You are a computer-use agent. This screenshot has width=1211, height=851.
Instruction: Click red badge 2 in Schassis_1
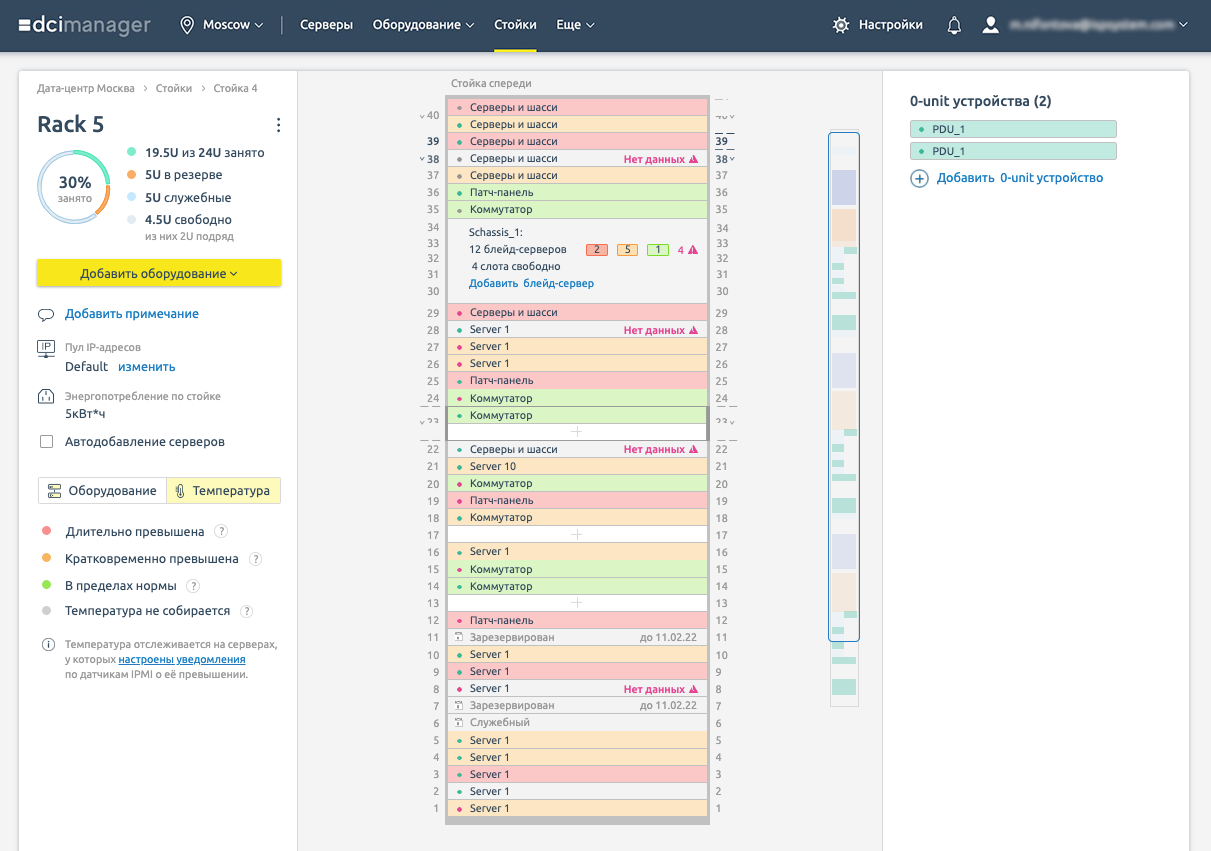(596, 250)
